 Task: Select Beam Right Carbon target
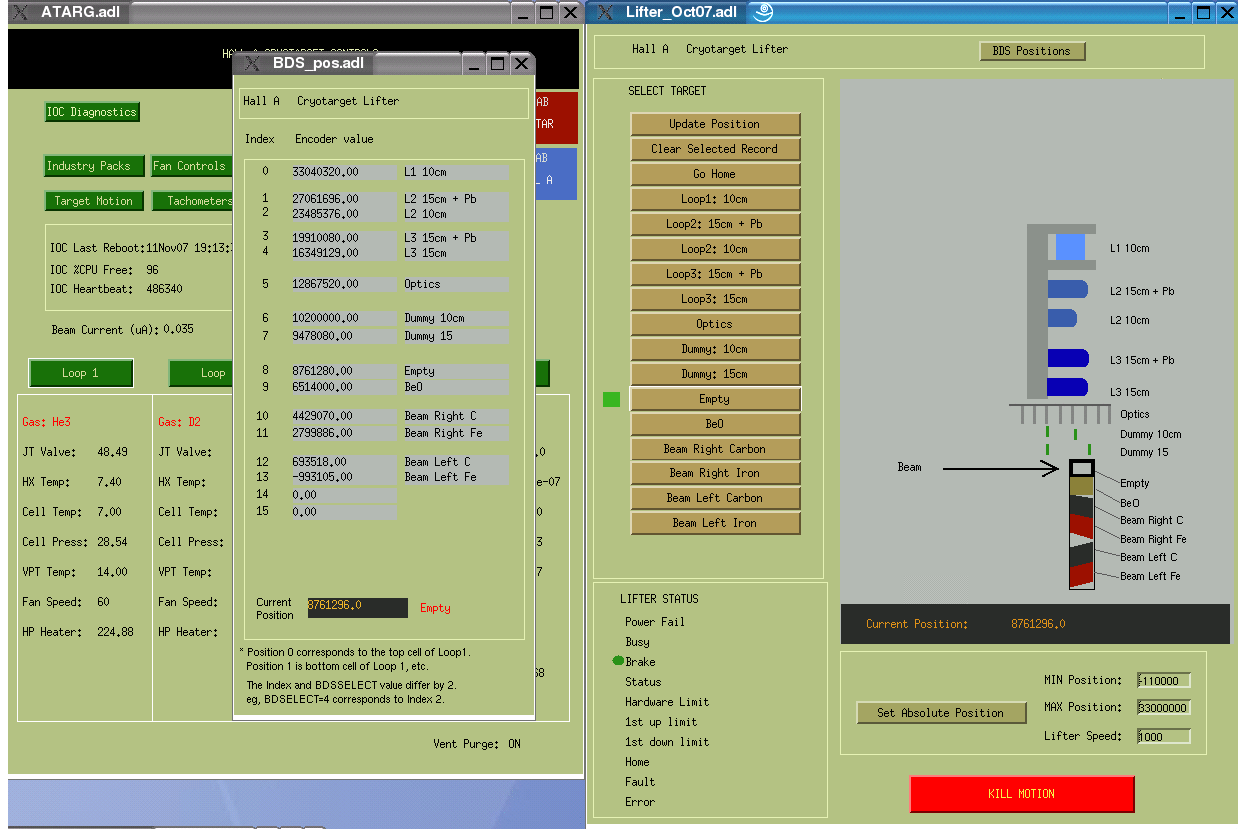715,449
